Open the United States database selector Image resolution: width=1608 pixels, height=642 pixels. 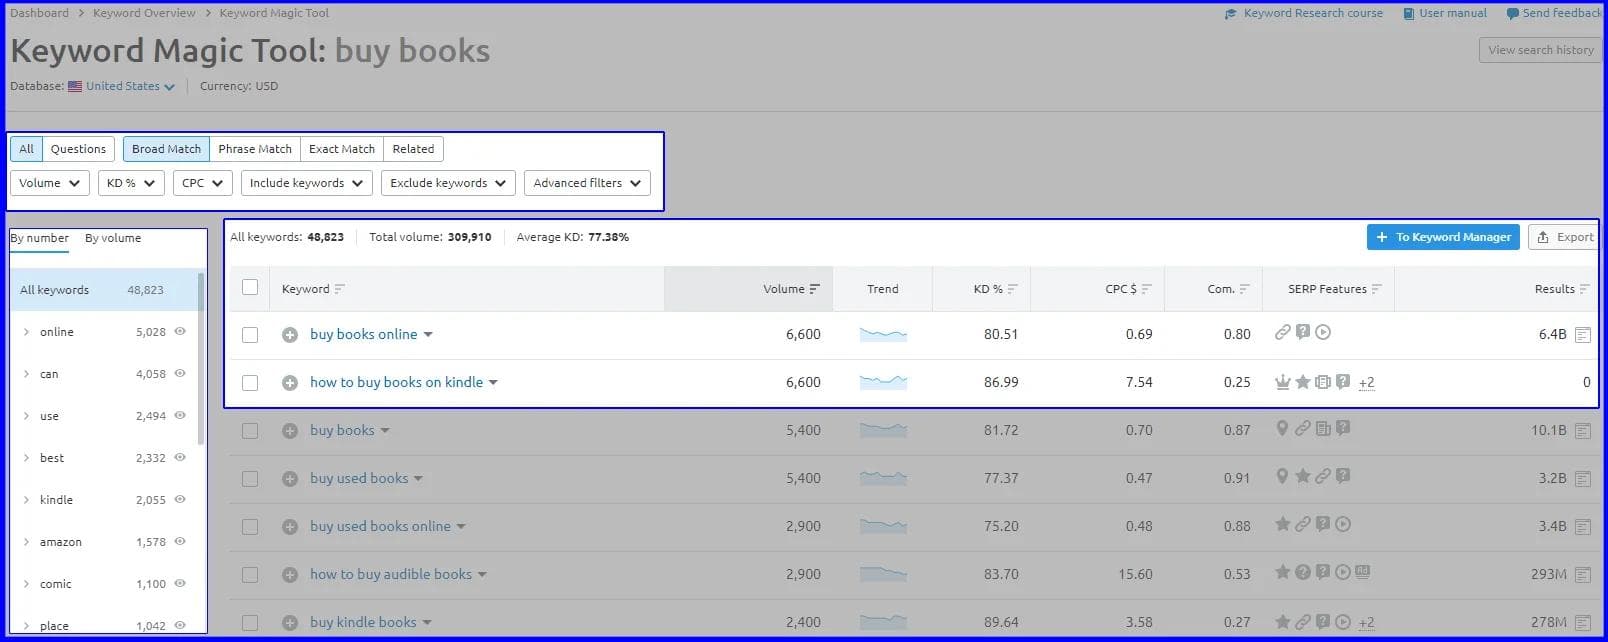point(122,86)
